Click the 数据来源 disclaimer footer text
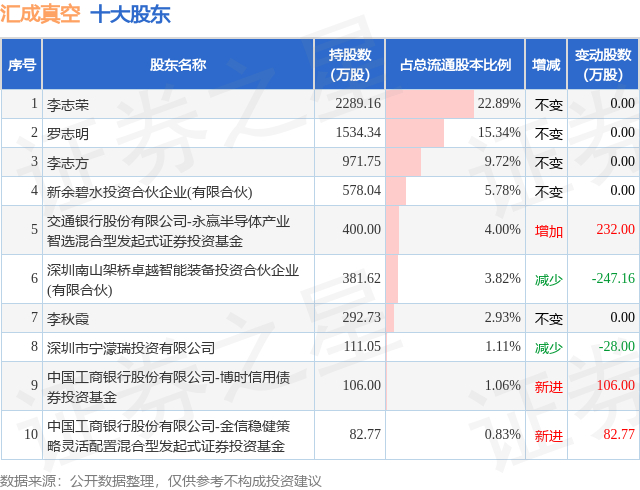 click(x=161, y=481)
